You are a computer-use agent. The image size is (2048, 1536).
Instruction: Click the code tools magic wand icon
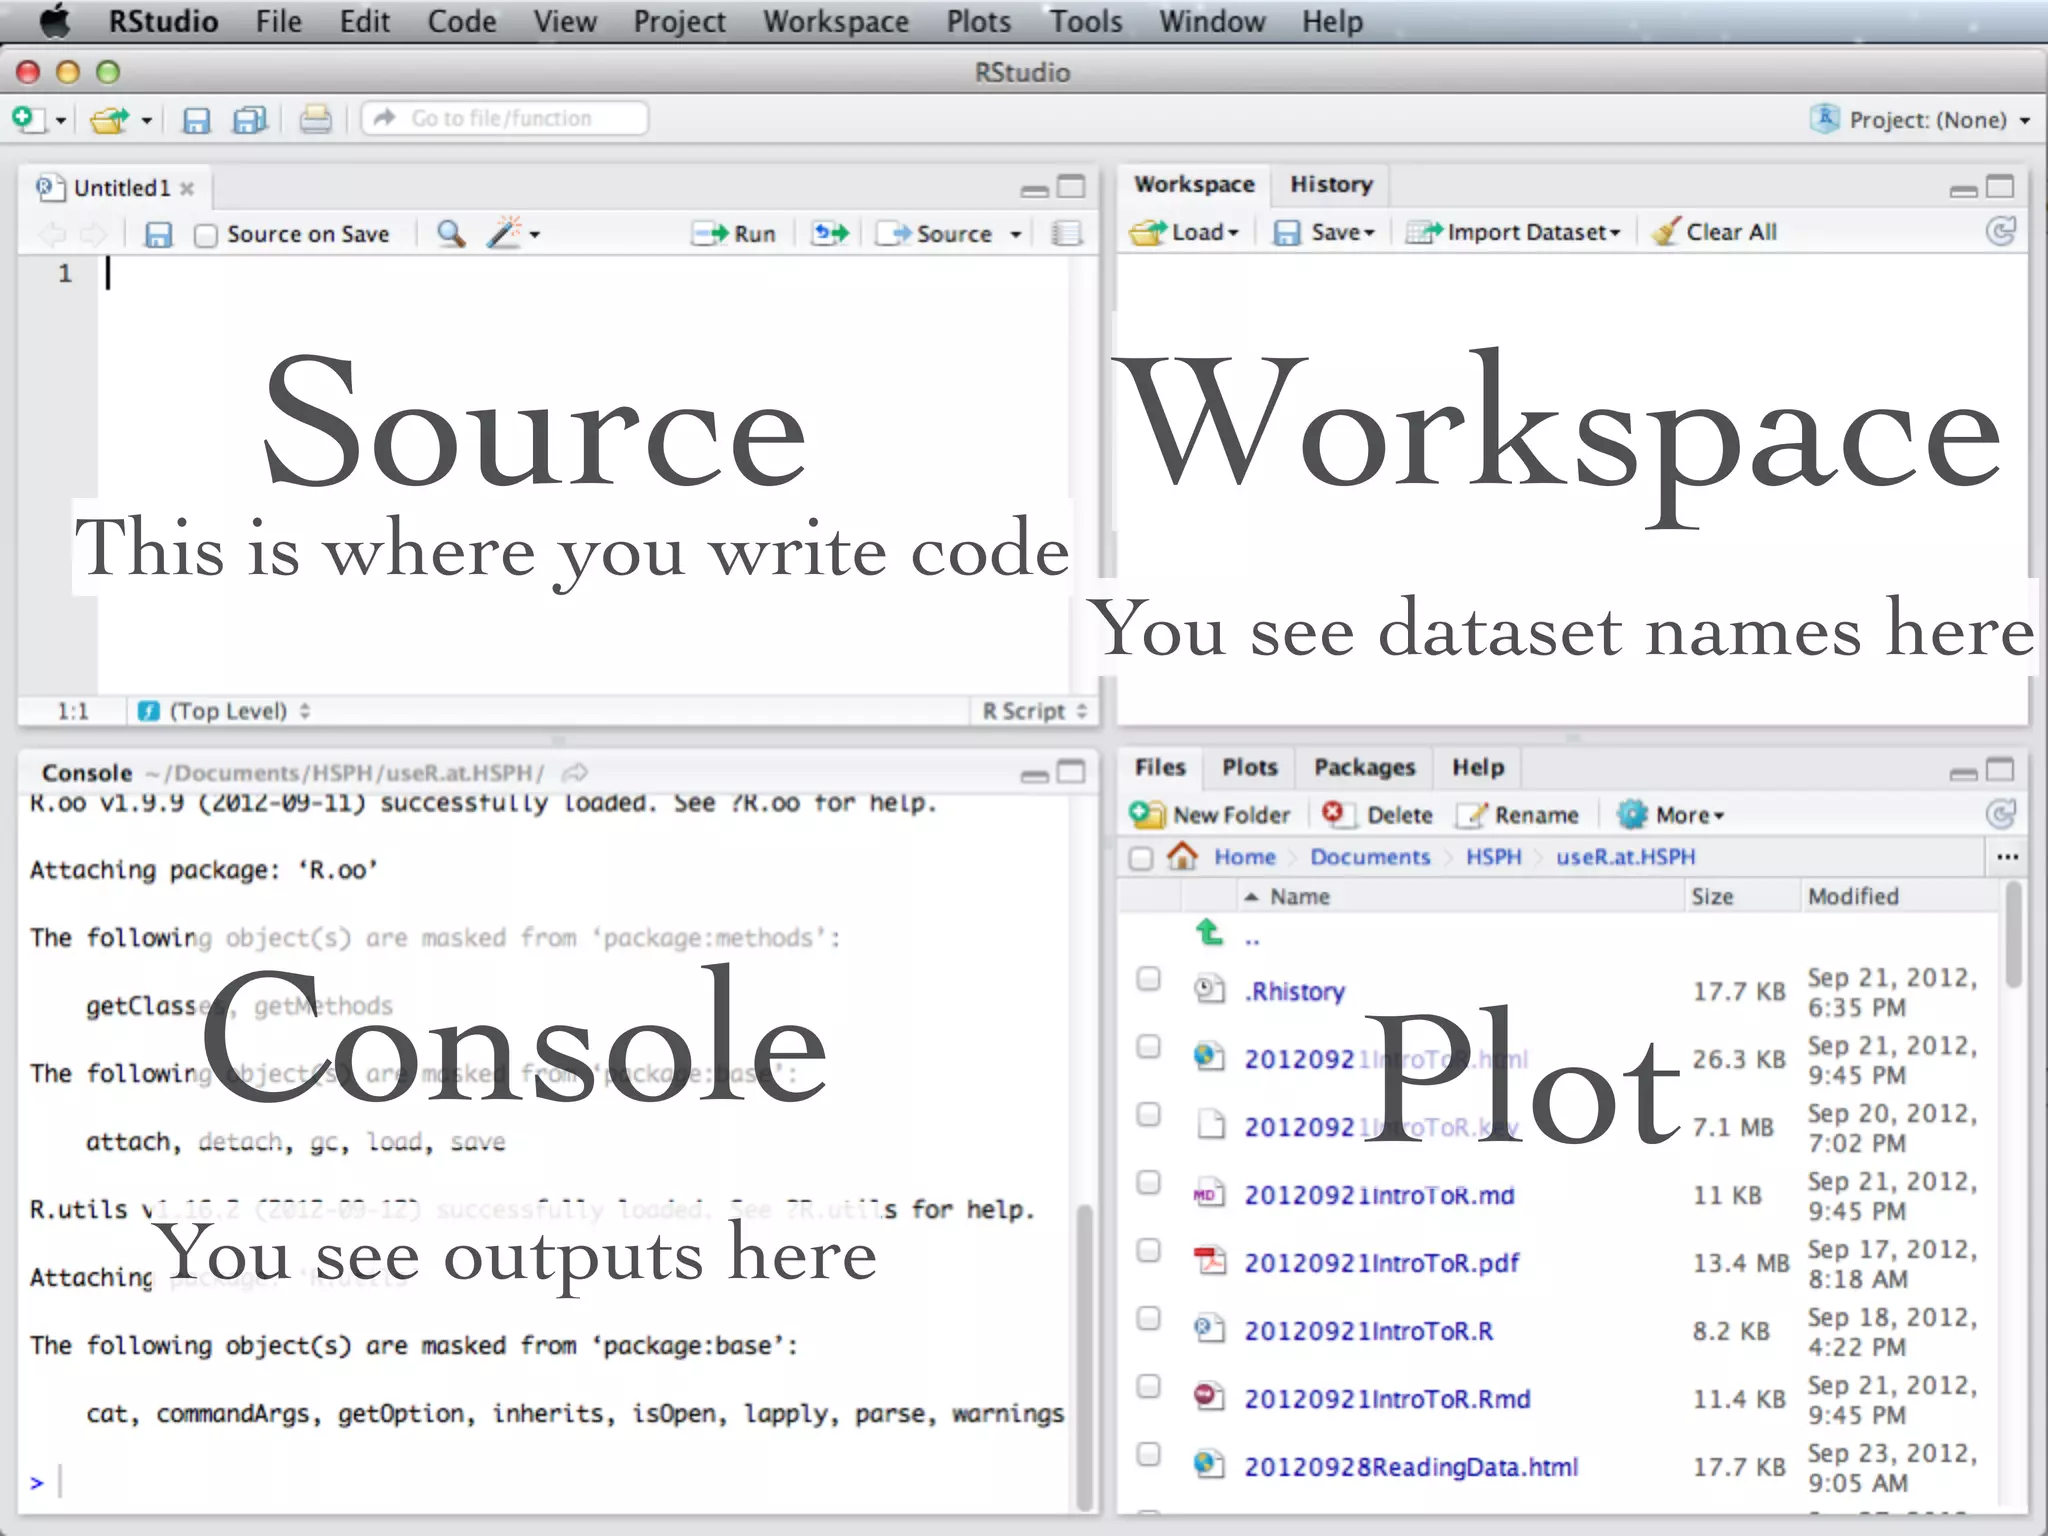(504, 232)
